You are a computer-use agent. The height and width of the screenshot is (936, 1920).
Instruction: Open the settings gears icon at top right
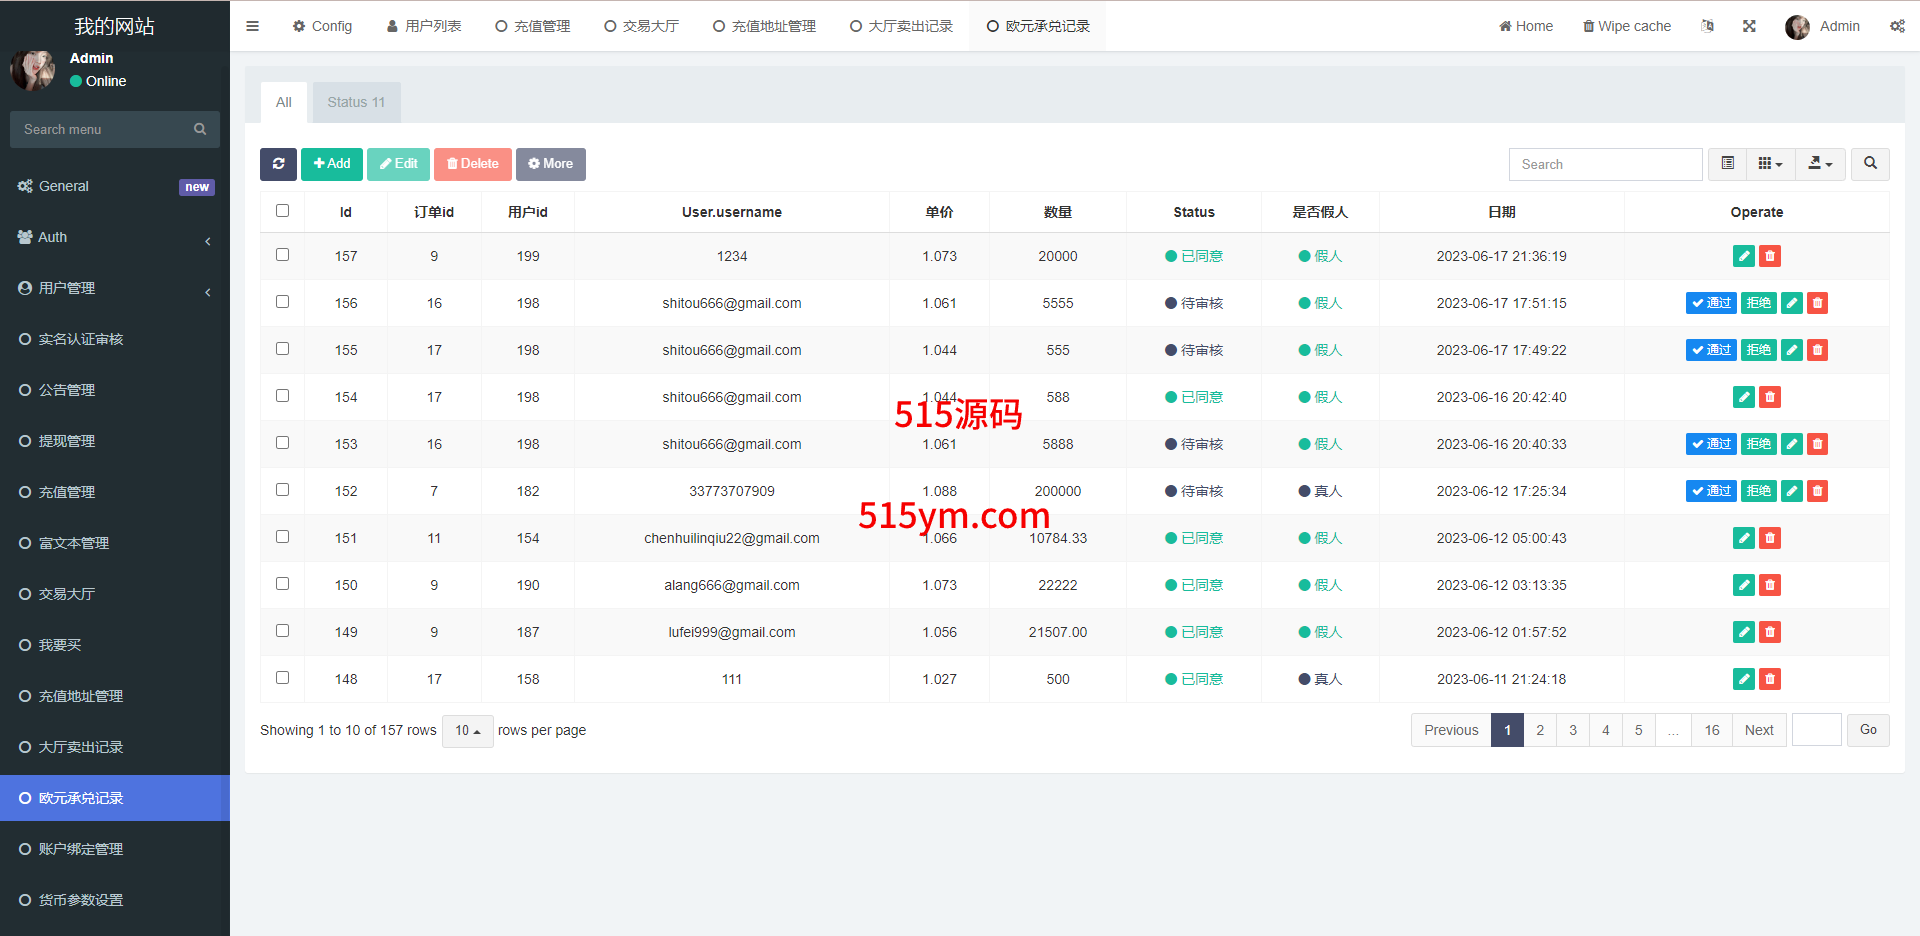pyautogui.click(x=1896, y=26)
